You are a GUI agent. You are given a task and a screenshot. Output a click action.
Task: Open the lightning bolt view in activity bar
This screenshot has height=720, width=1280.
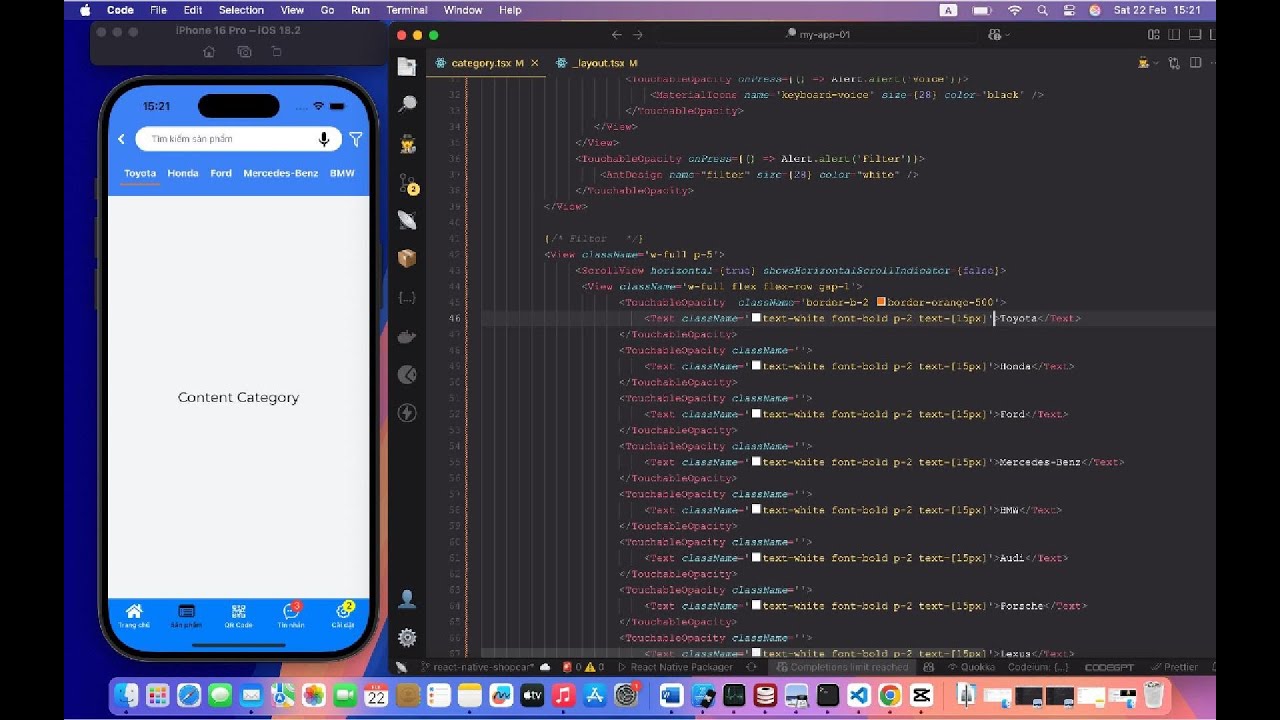[407, 412]
